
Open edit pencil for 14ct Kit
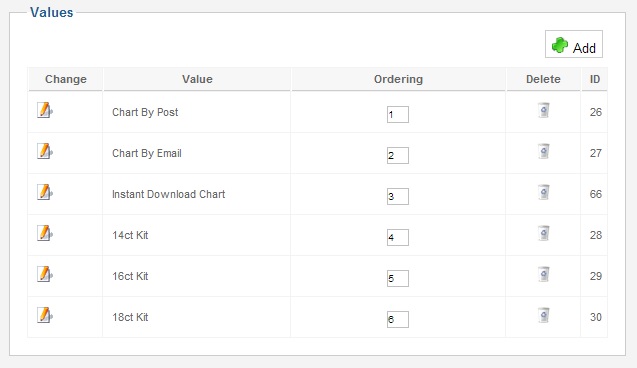[45, 233]
